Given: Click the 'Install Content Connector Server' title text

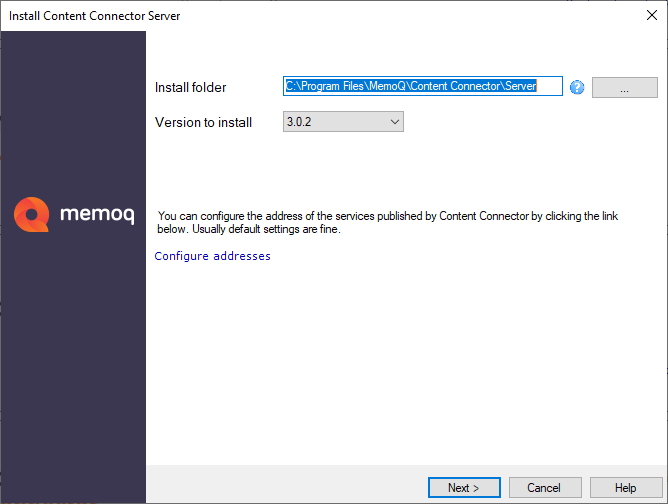Looking at the screenshot, I should (x=94, y=16).
